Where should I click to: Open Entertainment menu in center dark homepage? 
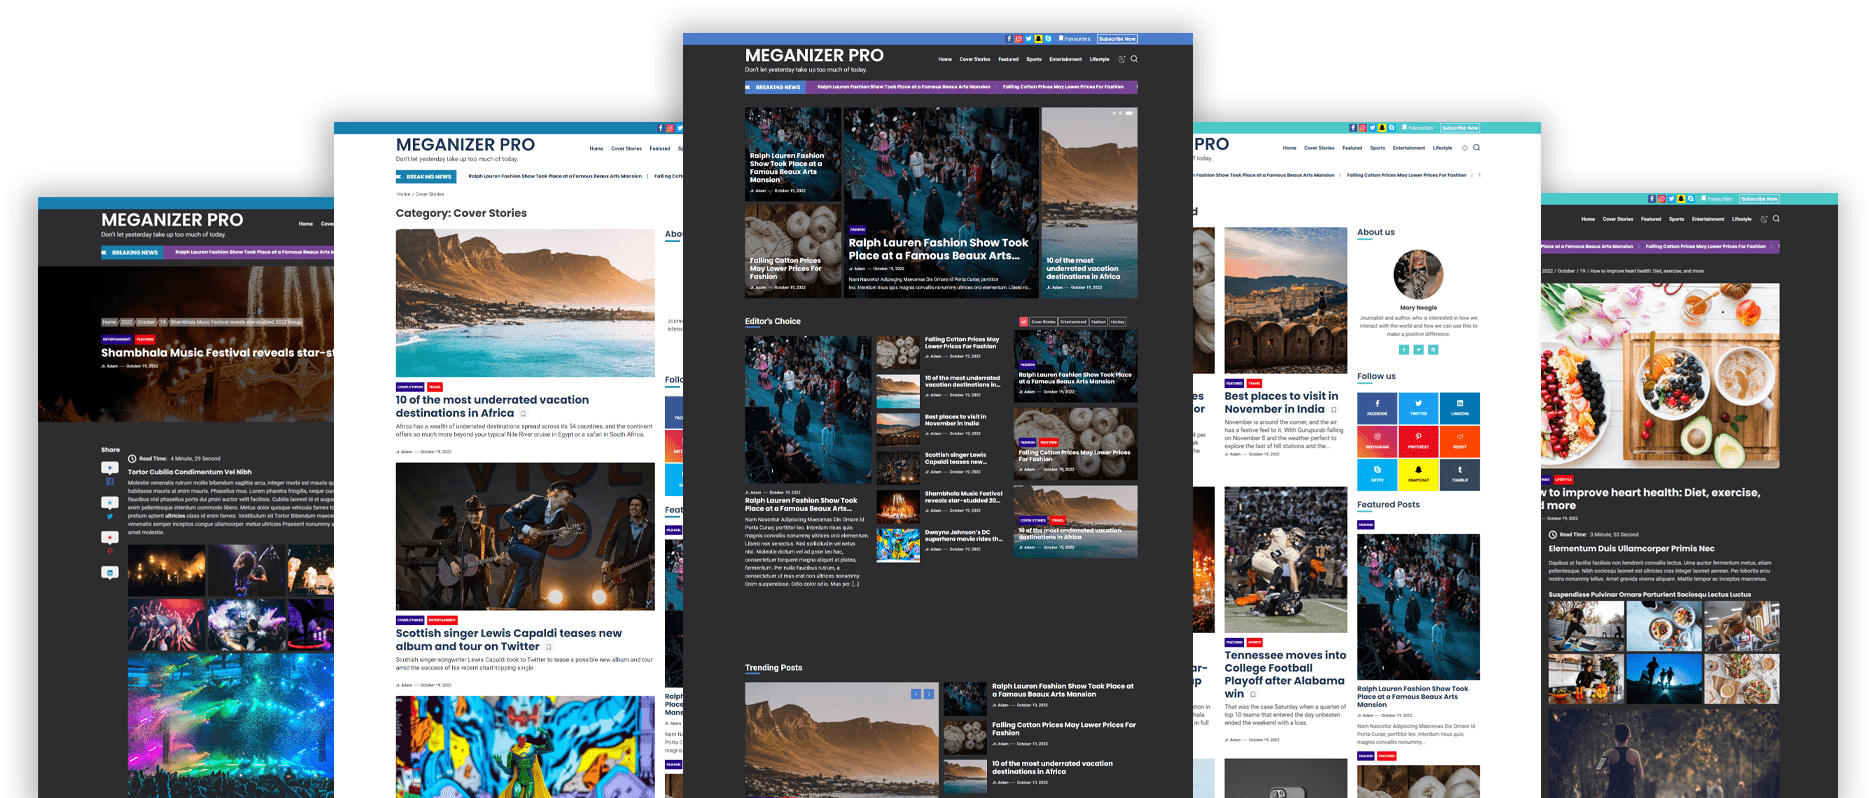coord(1065,59)
